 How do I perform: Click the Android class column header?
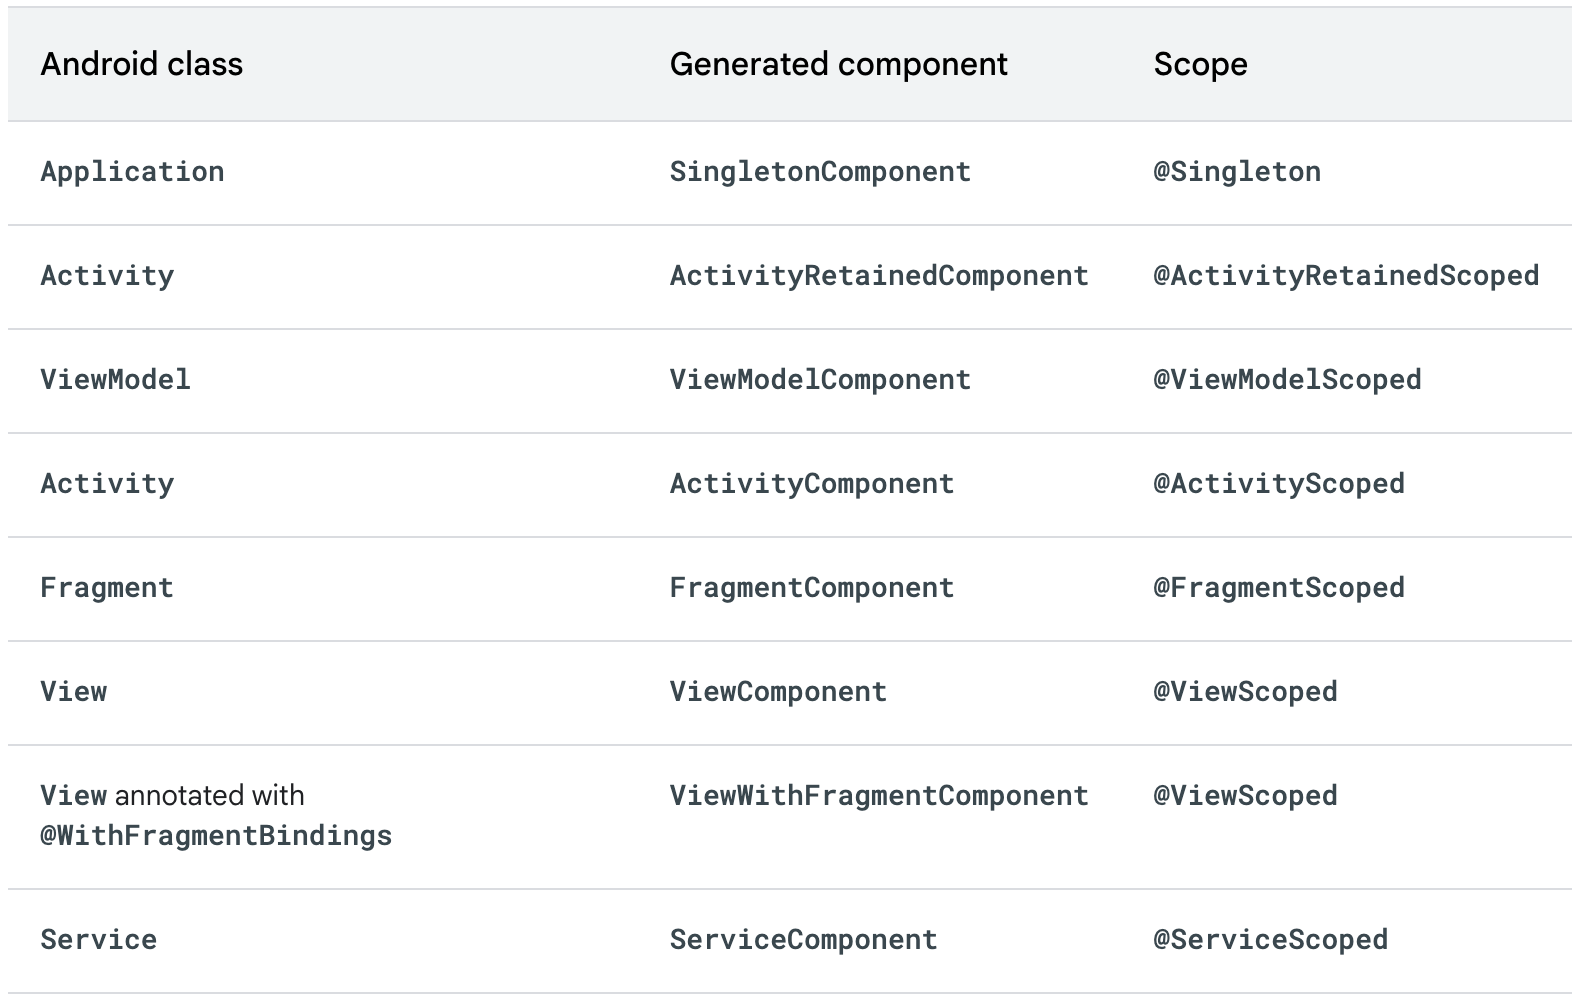point(141,64)
